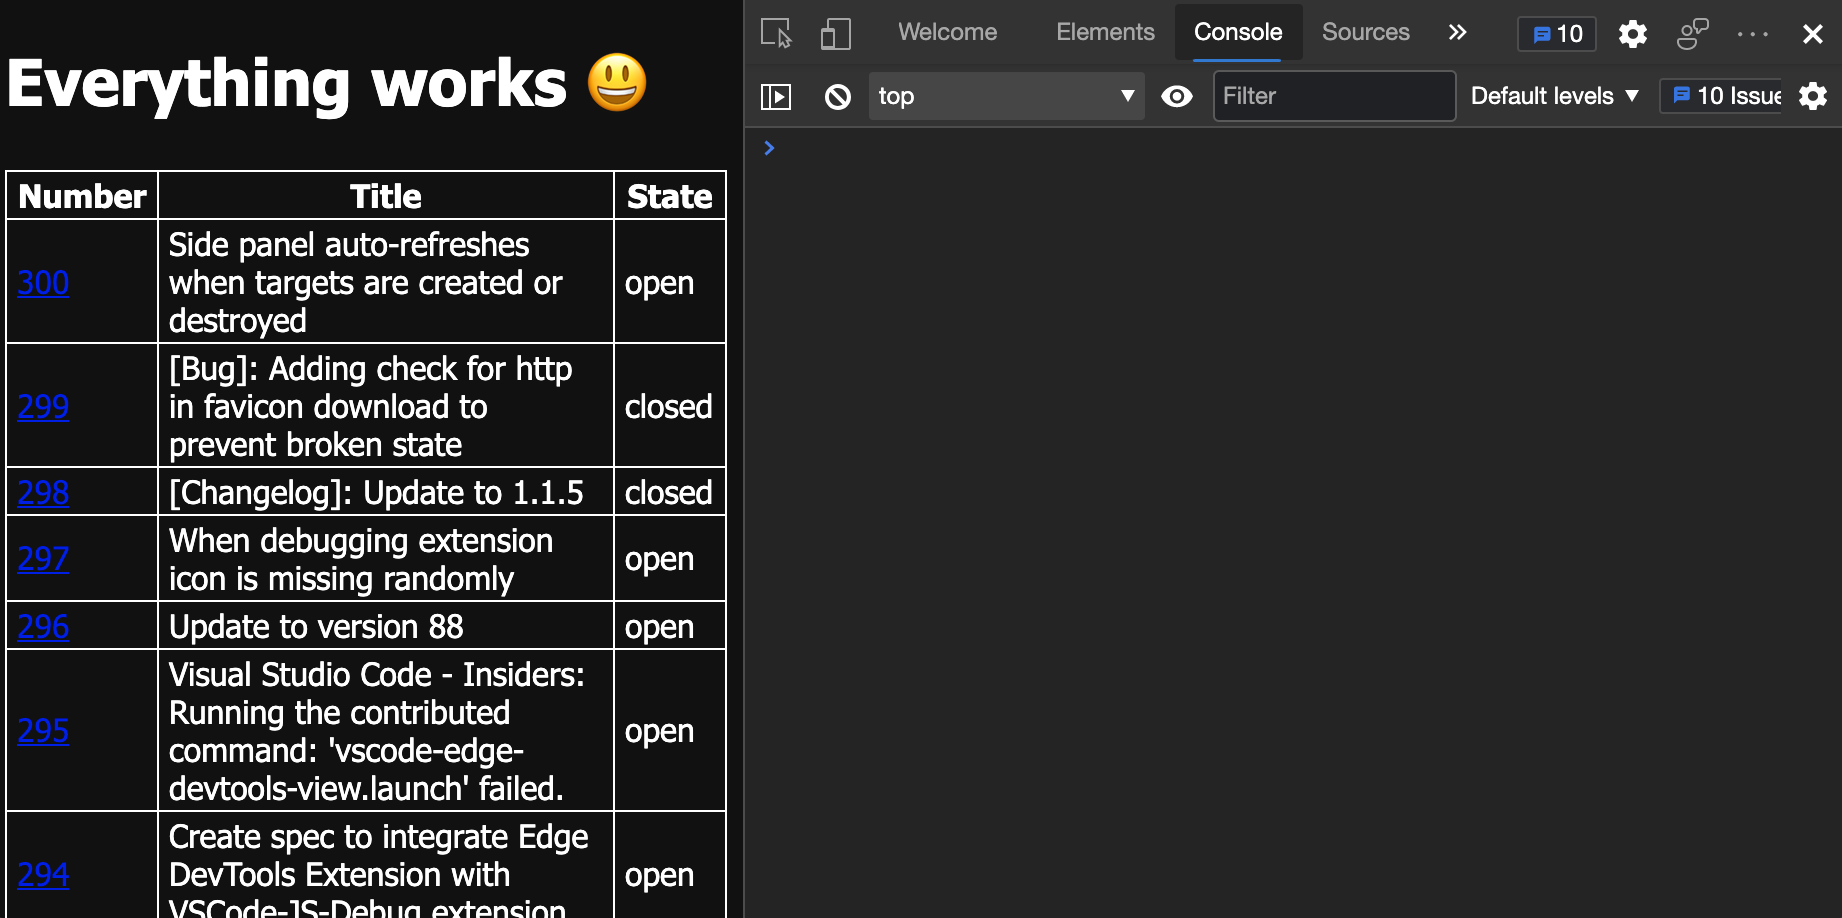
Task: Switch to the Elements tab
Action: 1105,32
